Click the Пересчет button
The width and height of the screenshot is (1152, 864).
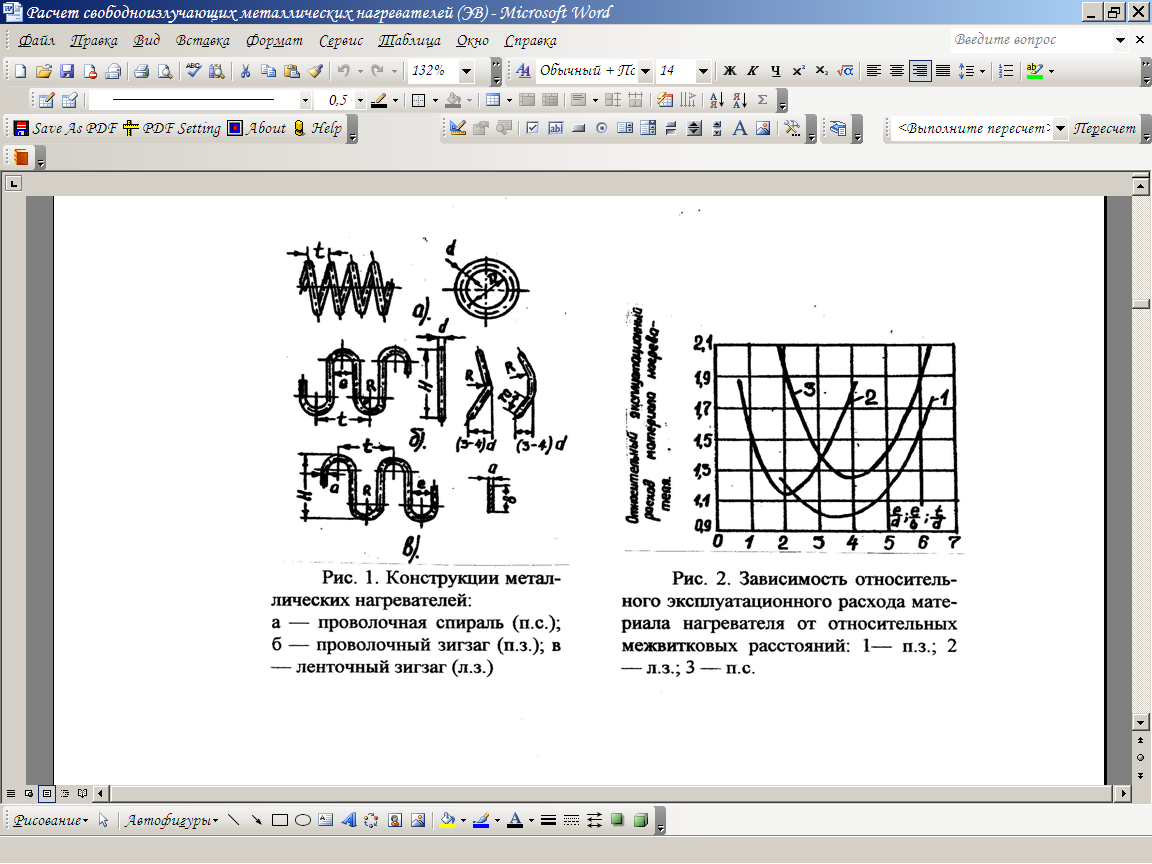(x=1104, y=129)
